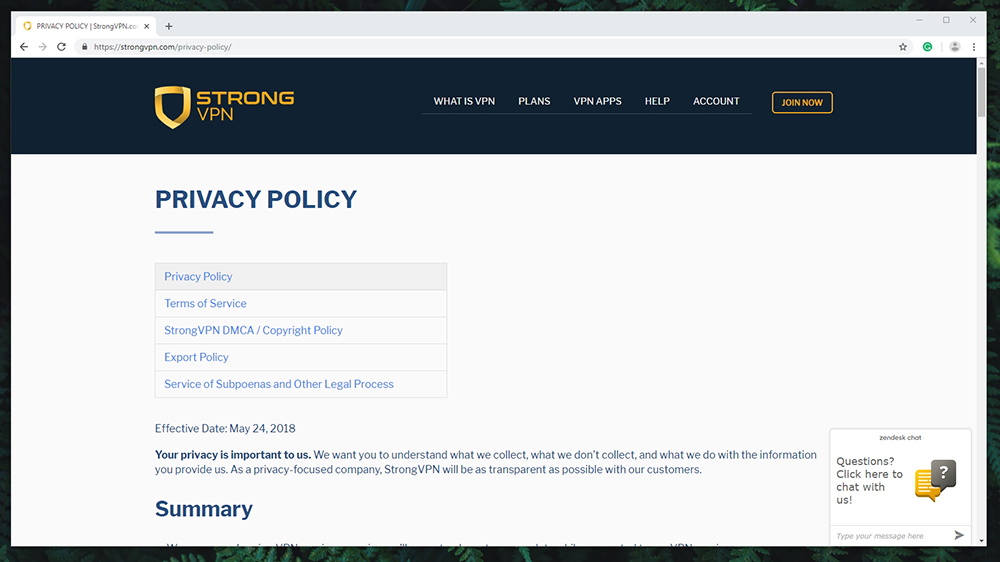The width and height of the screenshot is (1000, 562).
Task: Open Chrome three-dot menu
Action: pos(974,47)
